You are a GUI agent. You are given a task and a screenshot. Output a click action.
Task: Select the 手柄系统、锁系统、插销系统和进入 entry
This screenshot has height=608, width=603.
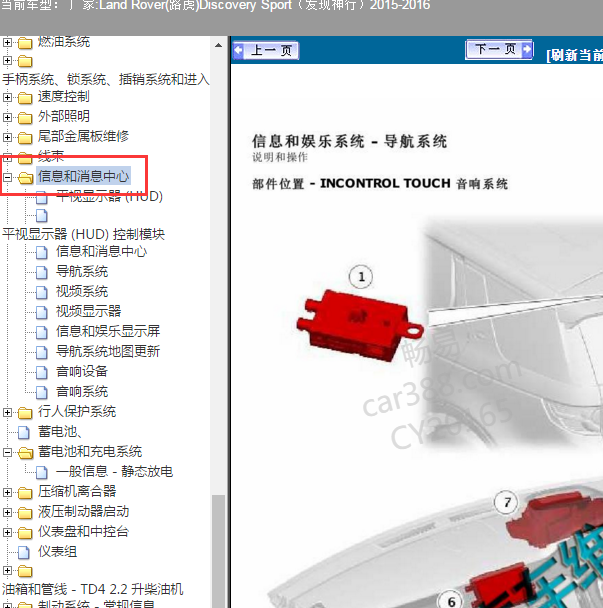coord(105,79)
